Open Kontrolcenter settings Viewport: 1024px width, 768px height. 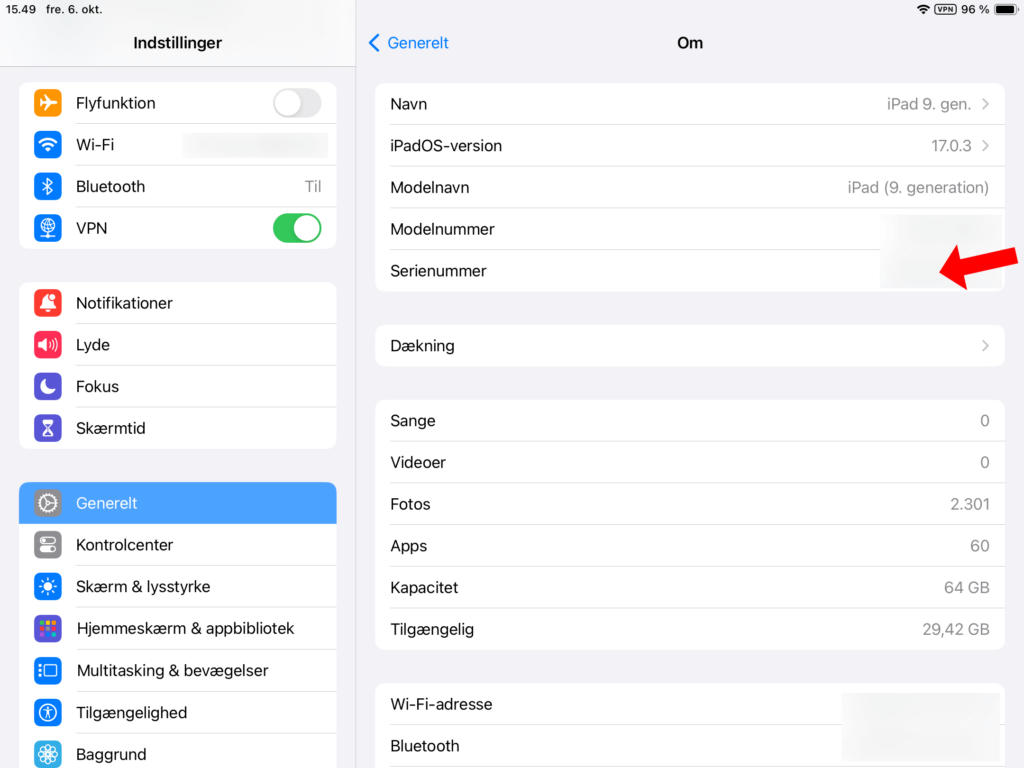[x=178, y=545]
